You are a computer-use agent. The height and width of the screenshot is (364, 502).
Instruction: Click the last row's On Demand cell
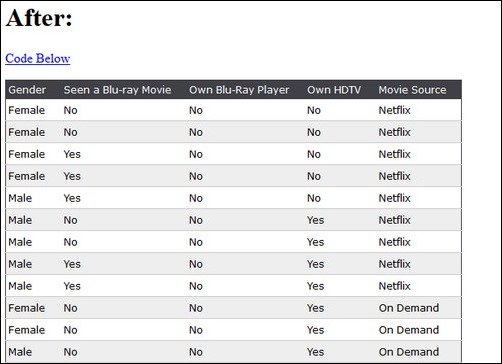(x=409, y=352)
